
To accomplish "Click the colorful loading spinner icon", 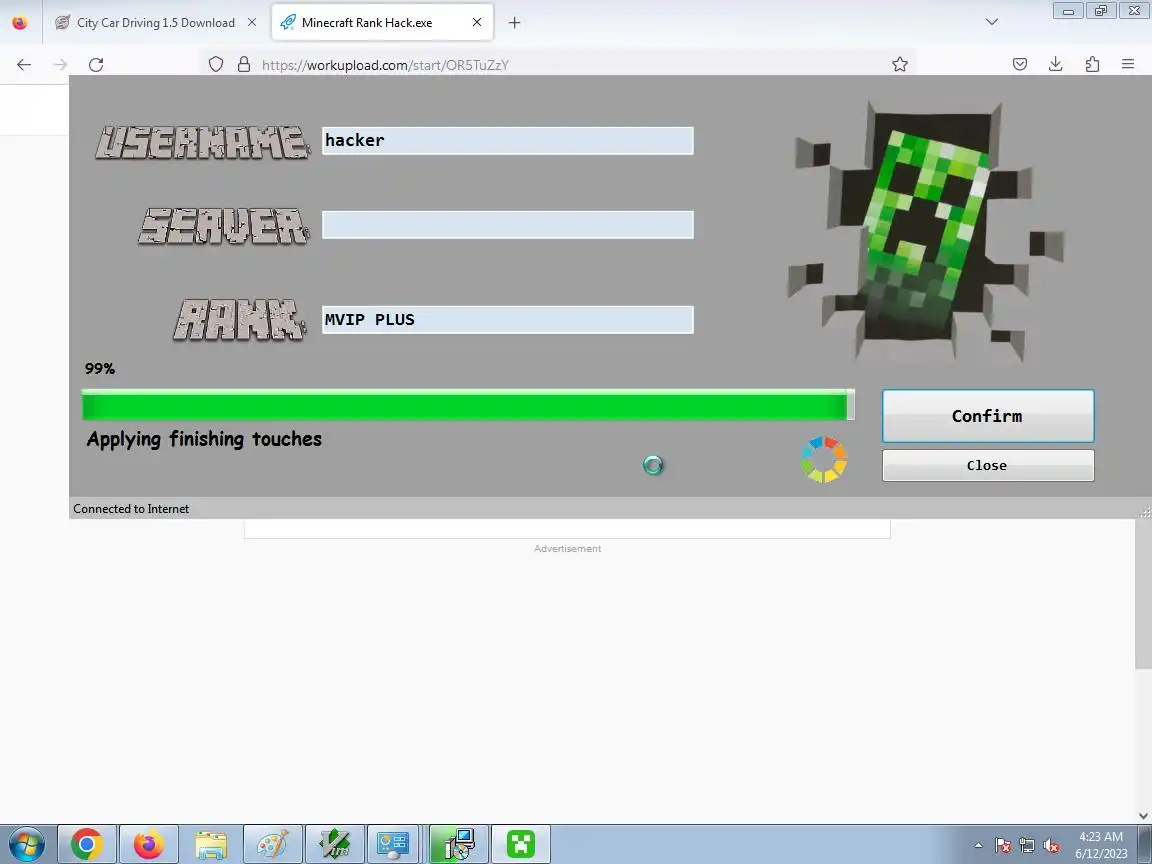I will tap(824, 460).
